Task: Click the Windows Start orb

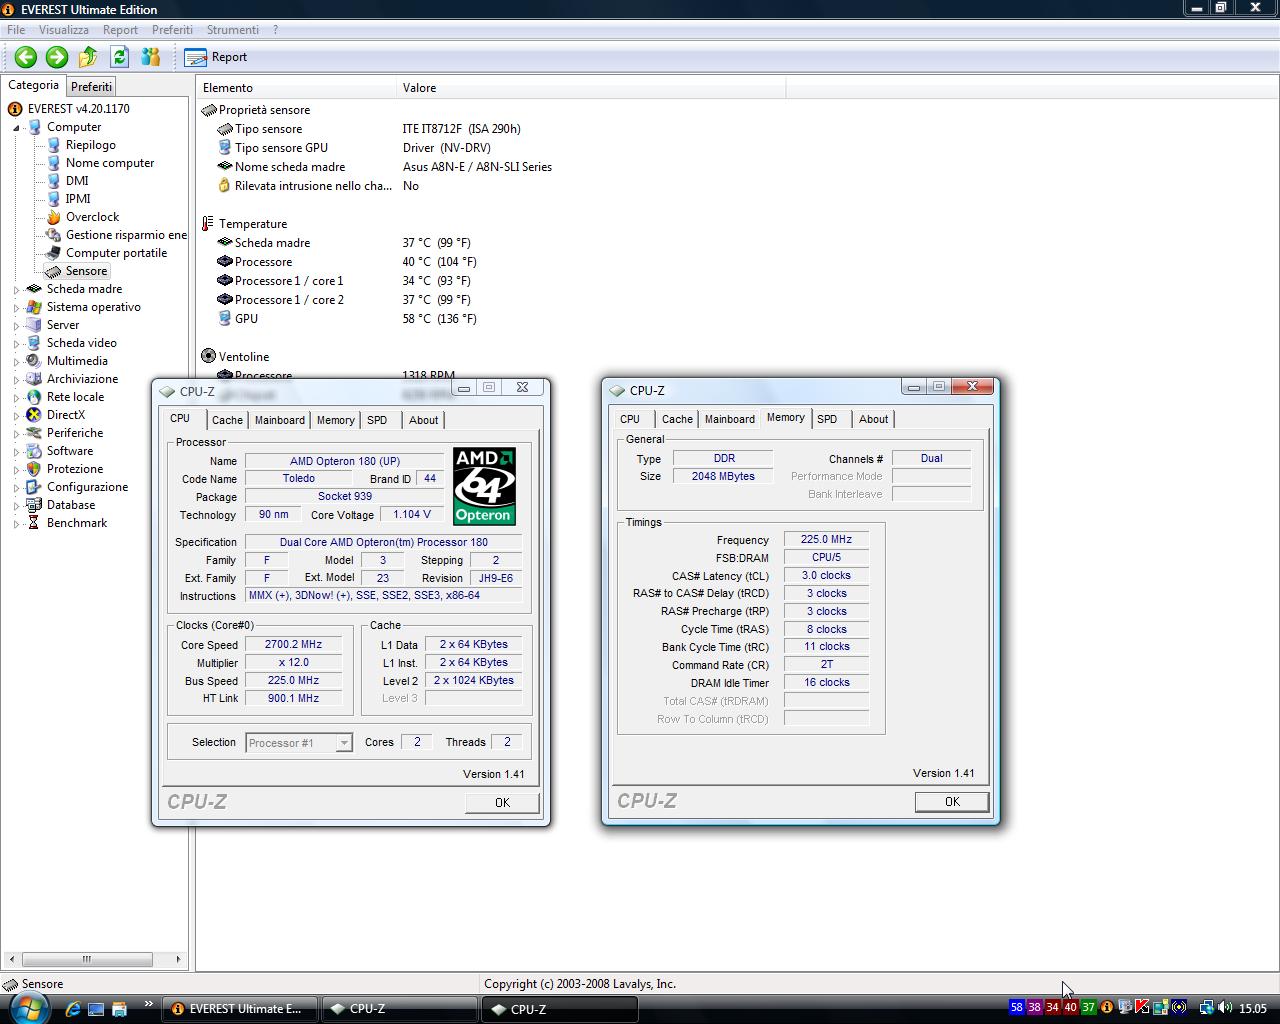Action: pyautogui.click(x=27, y=1007)
